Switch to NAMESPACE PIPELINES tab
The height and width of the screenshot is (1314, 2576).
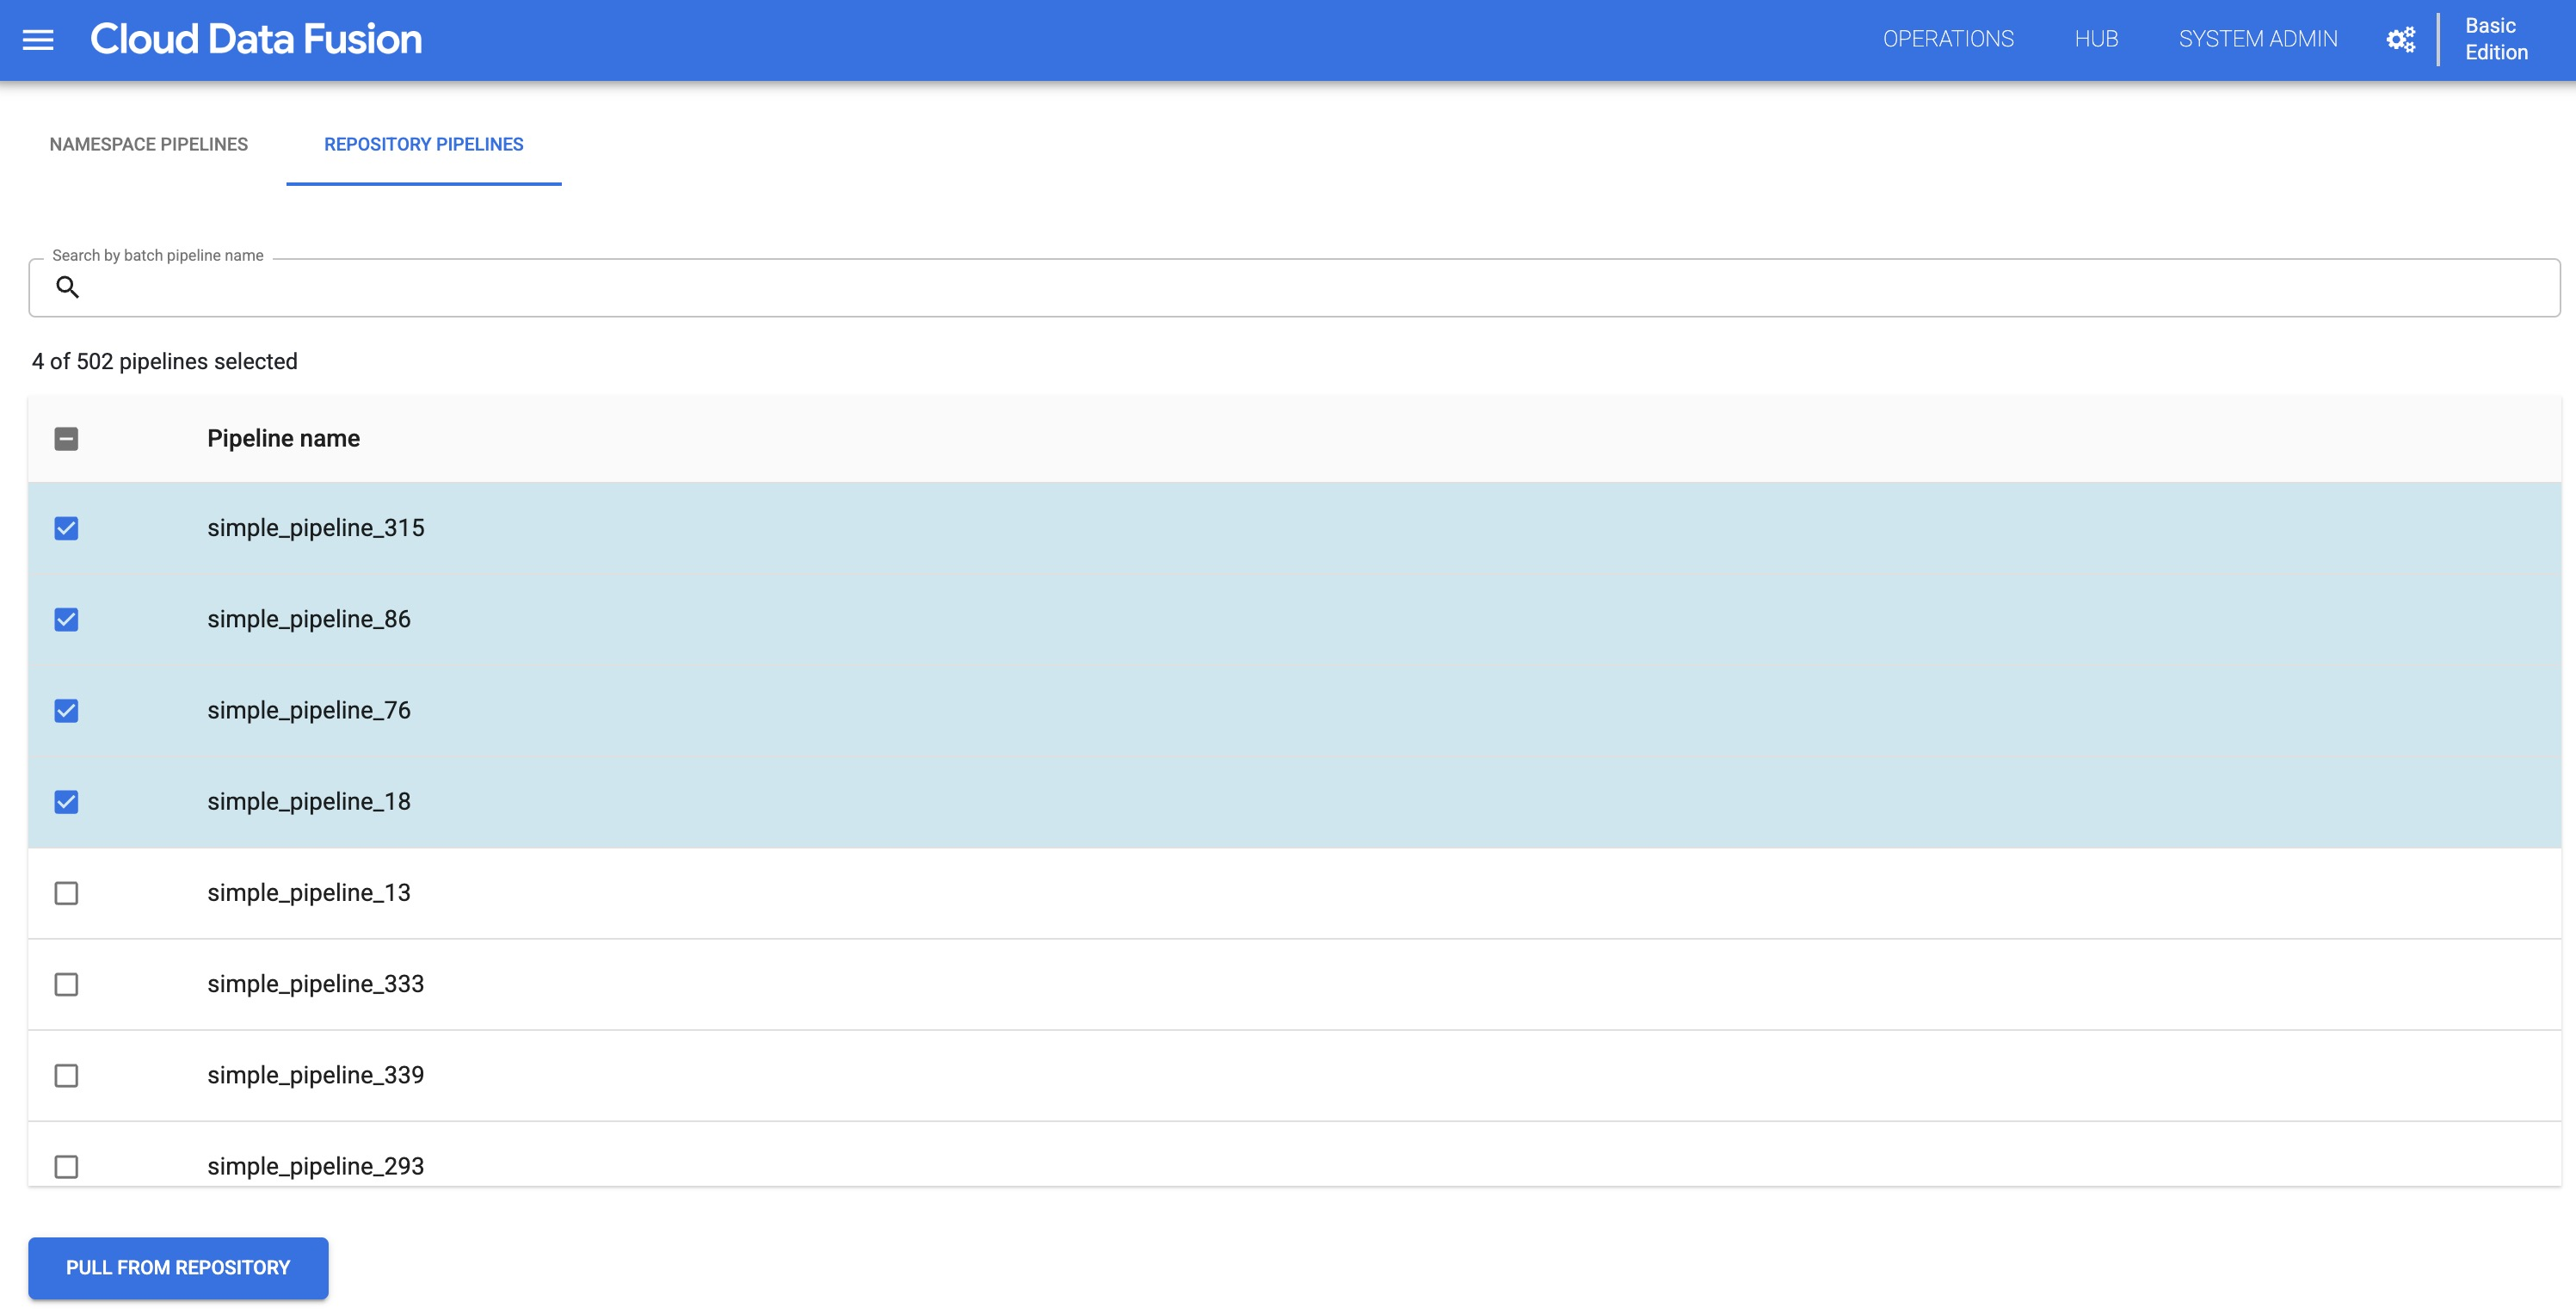tap(149, 143)
